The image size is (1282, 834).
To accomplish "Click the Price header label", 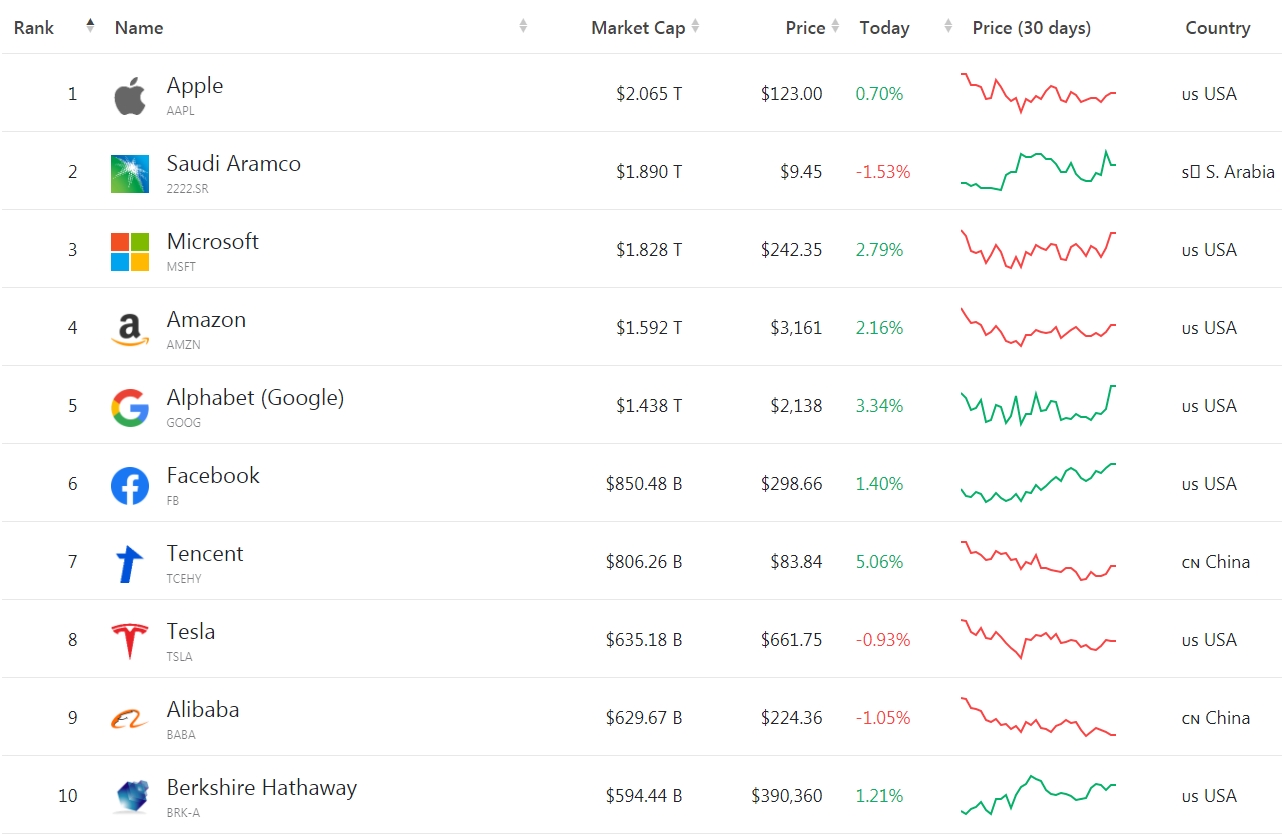I will (x=805, y=28).
